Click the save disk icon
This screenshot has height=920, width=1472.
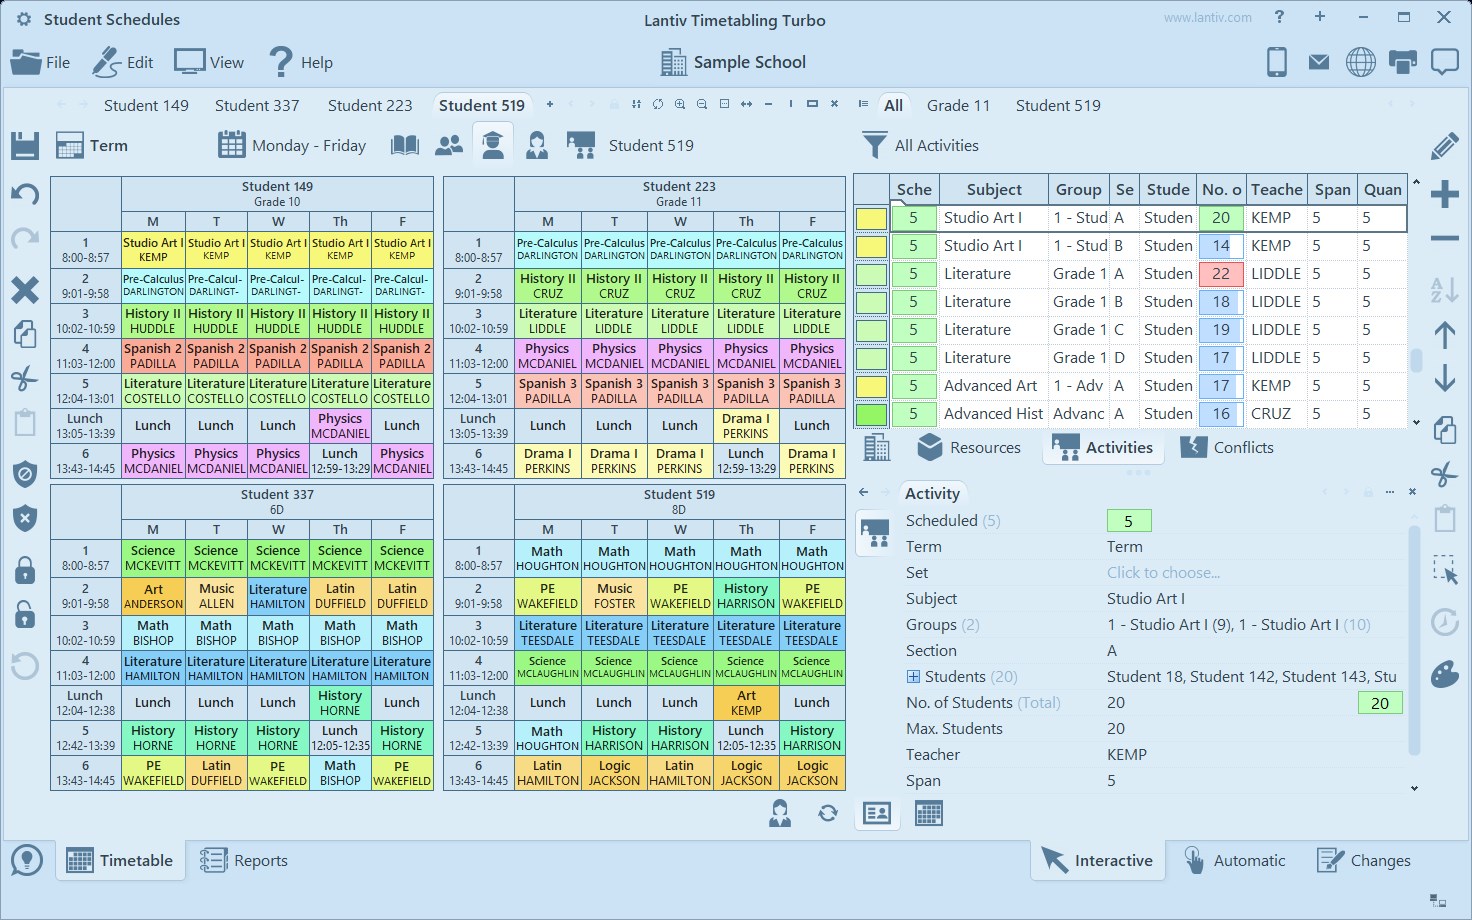tap(25, 145)
